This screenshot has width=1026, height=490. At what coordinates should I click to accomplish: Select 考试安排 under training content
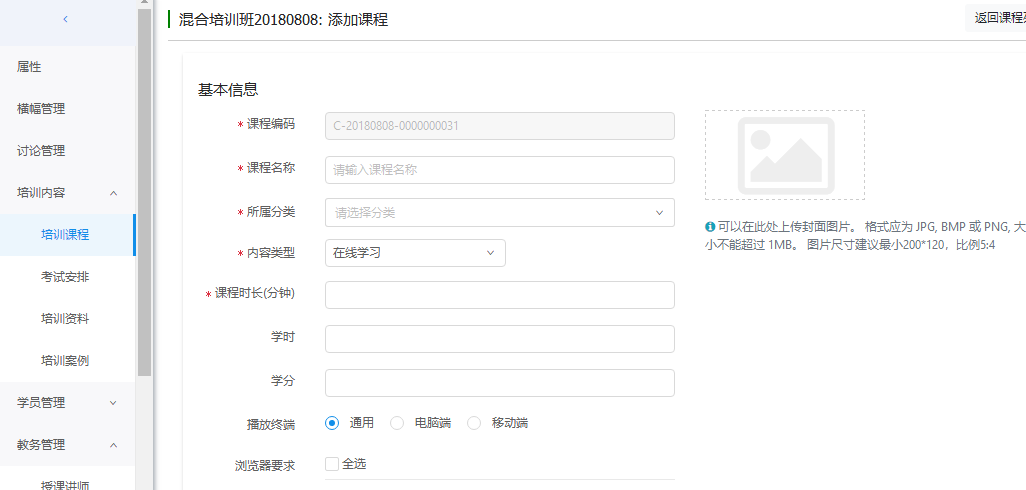[65, 277]
